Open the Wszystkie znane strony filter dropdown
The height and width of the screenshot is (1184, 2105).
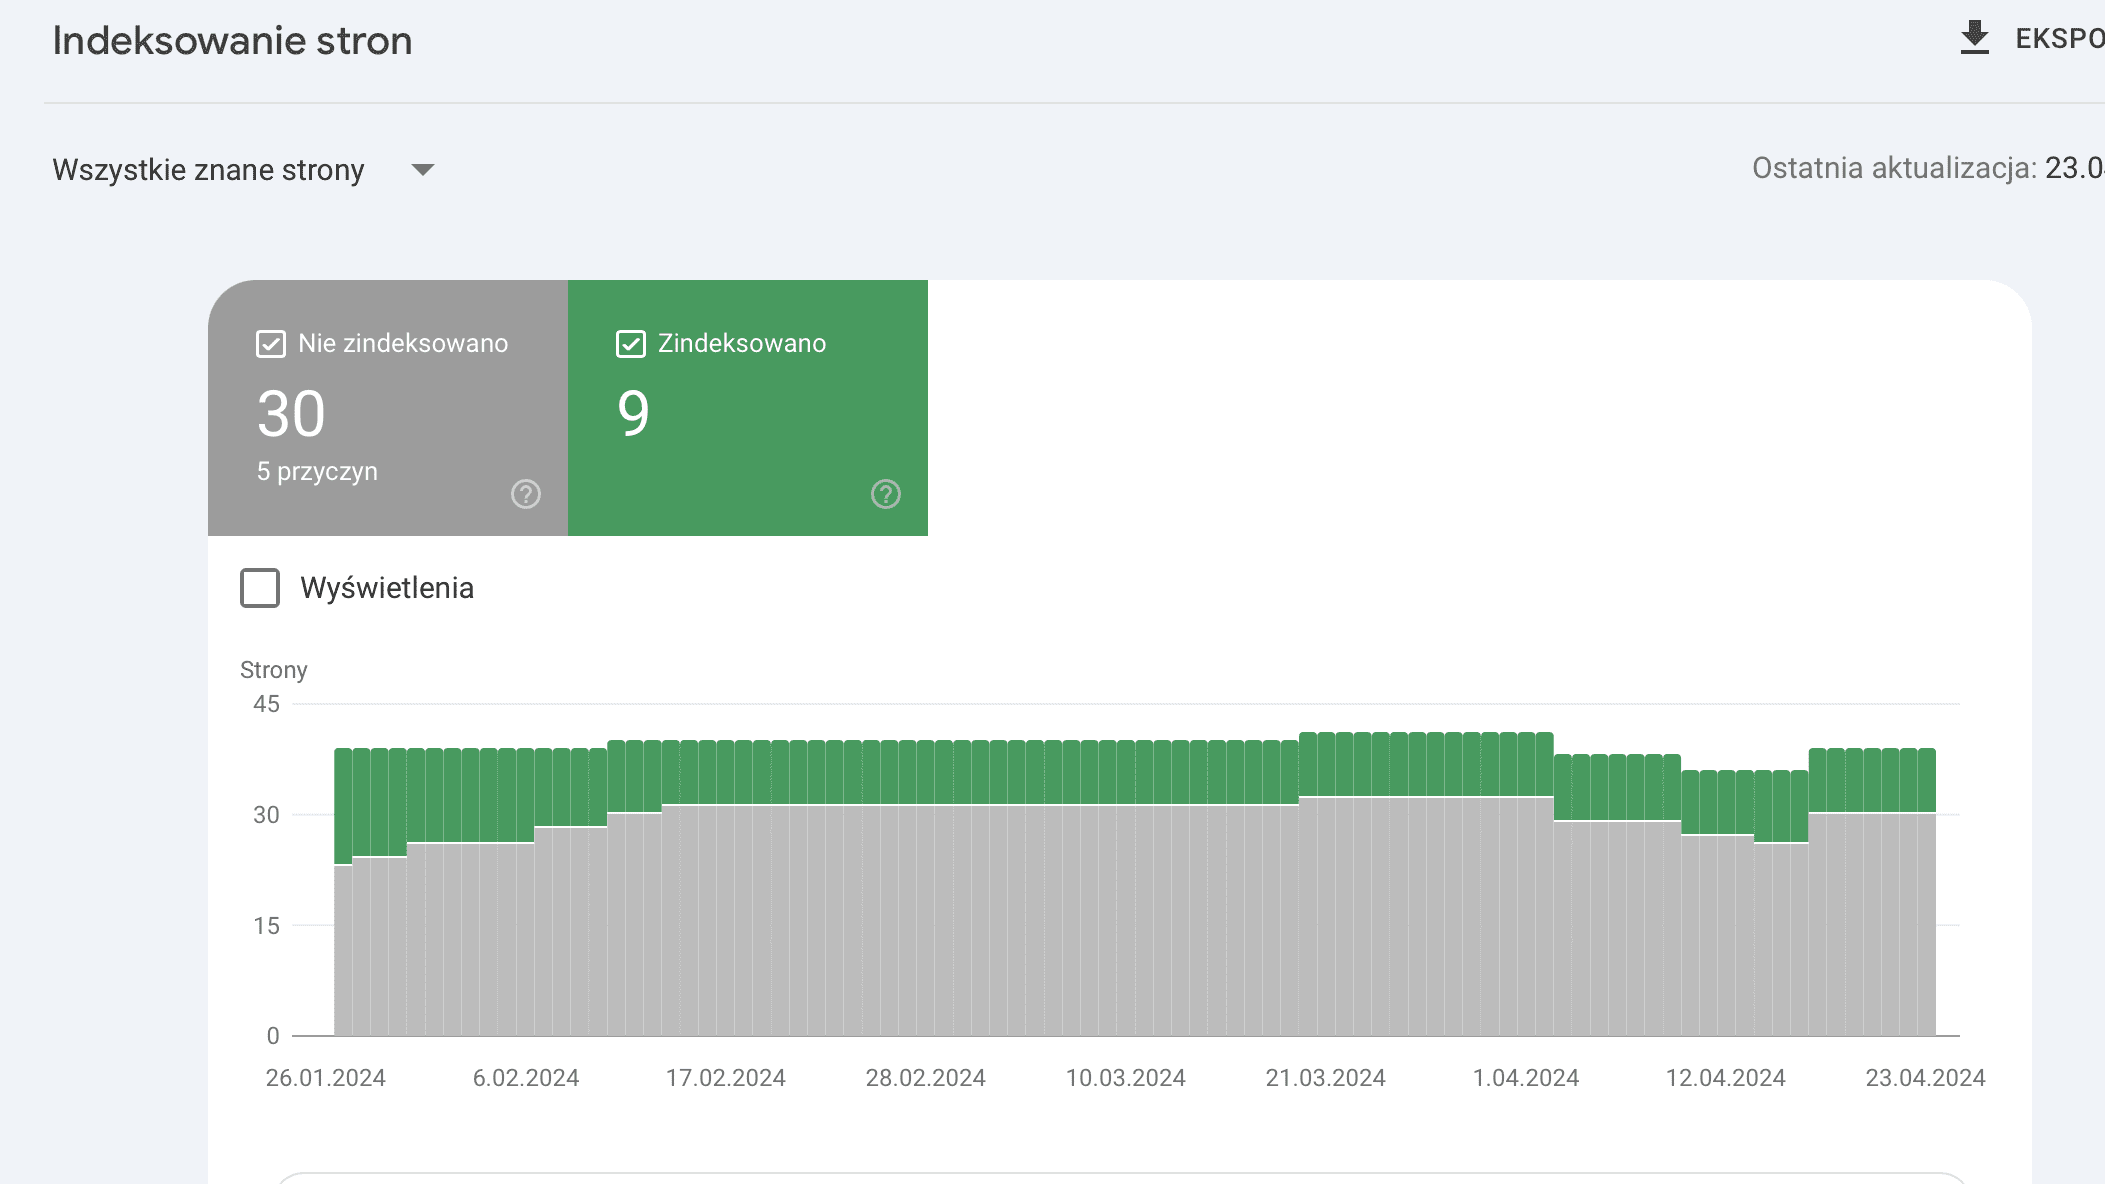tap(210, 169)
